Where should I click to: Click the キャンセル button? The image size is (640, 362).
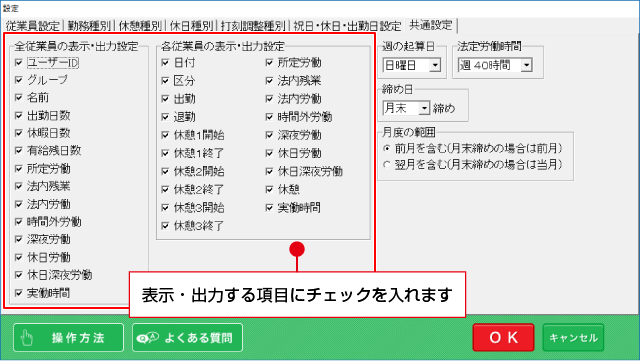(x=573, y=338)
